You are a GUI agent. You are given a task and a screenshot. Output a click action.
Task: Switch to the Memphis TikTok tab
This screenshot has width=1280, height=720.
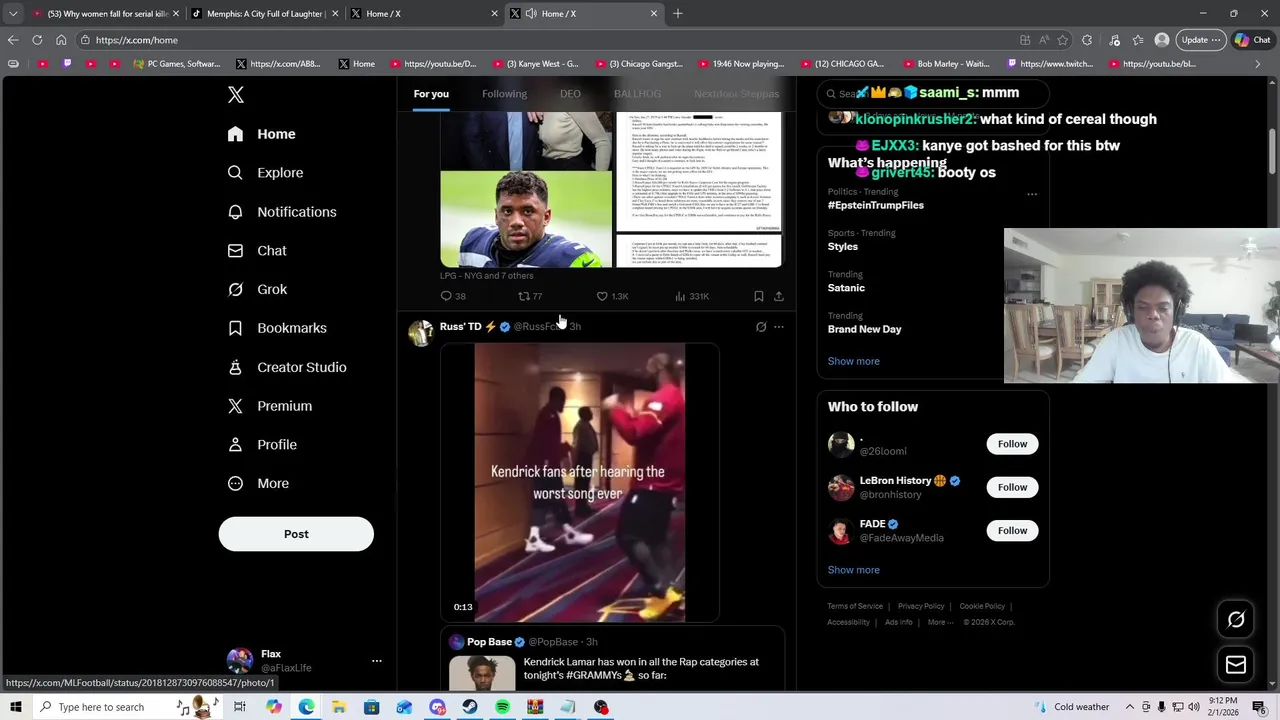click(x=265, y=14)
